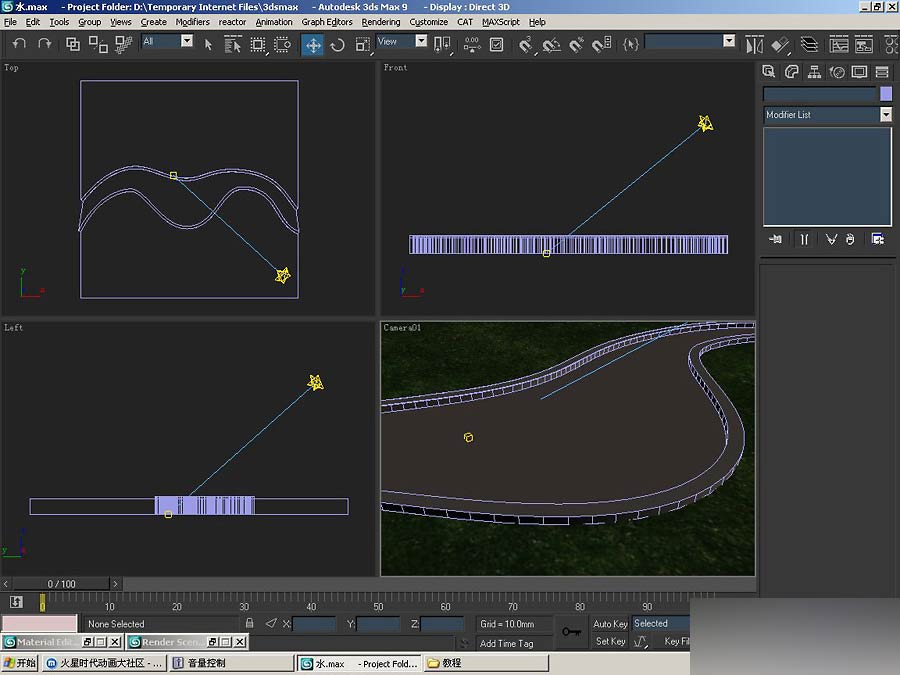This screenshot has width=900, height=675.
Task: Open the 'All' selection filter dropdown
Action: [187, 42]
